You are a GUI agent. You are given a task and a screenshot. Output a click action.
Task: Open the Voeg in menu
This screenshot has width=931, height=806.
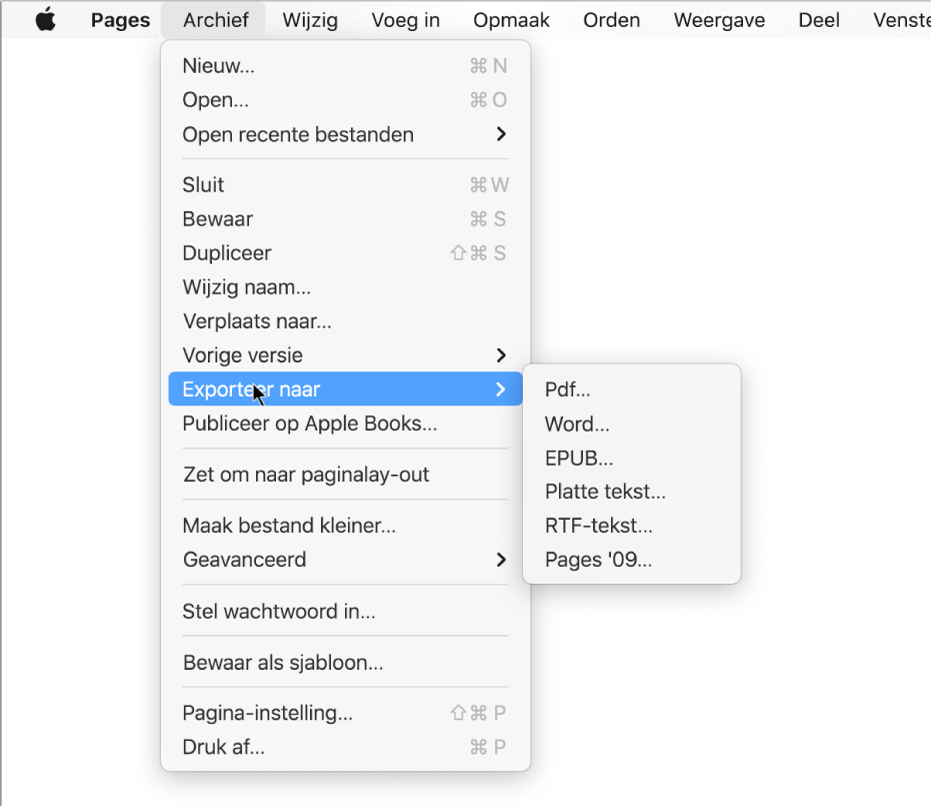pos(405,20)
